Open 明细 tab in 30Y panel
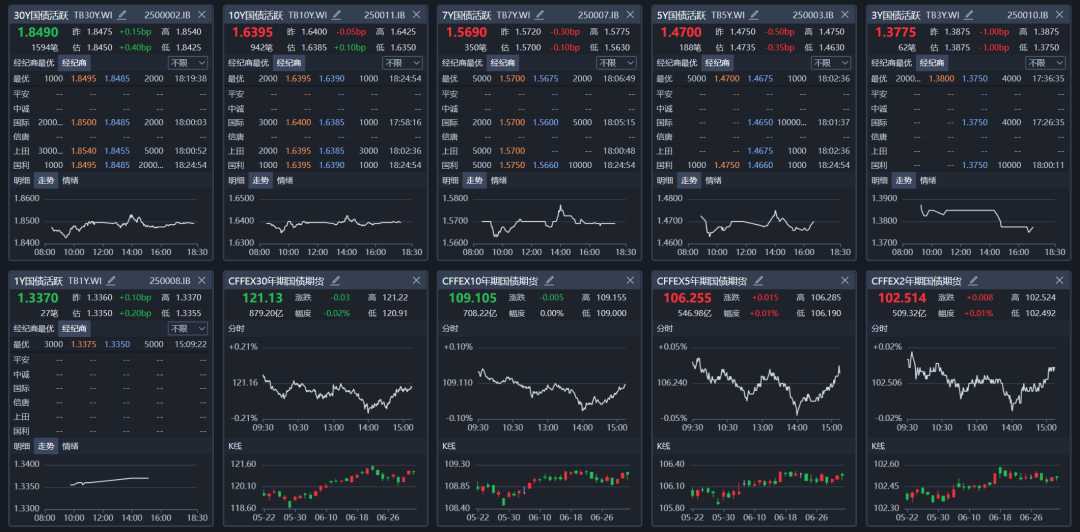1080x532 pixels. [22, 181]
